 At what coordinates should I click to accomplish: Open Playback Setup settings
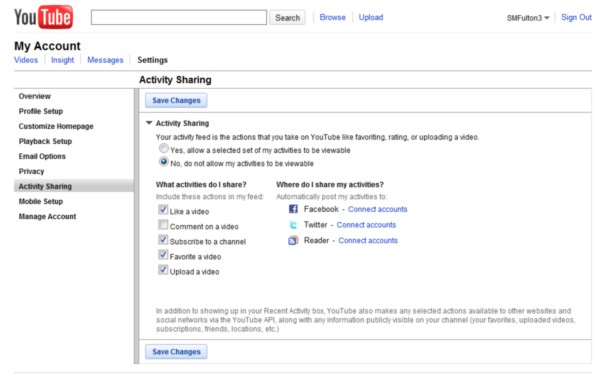pyautogui.click(x=45, y=141)
